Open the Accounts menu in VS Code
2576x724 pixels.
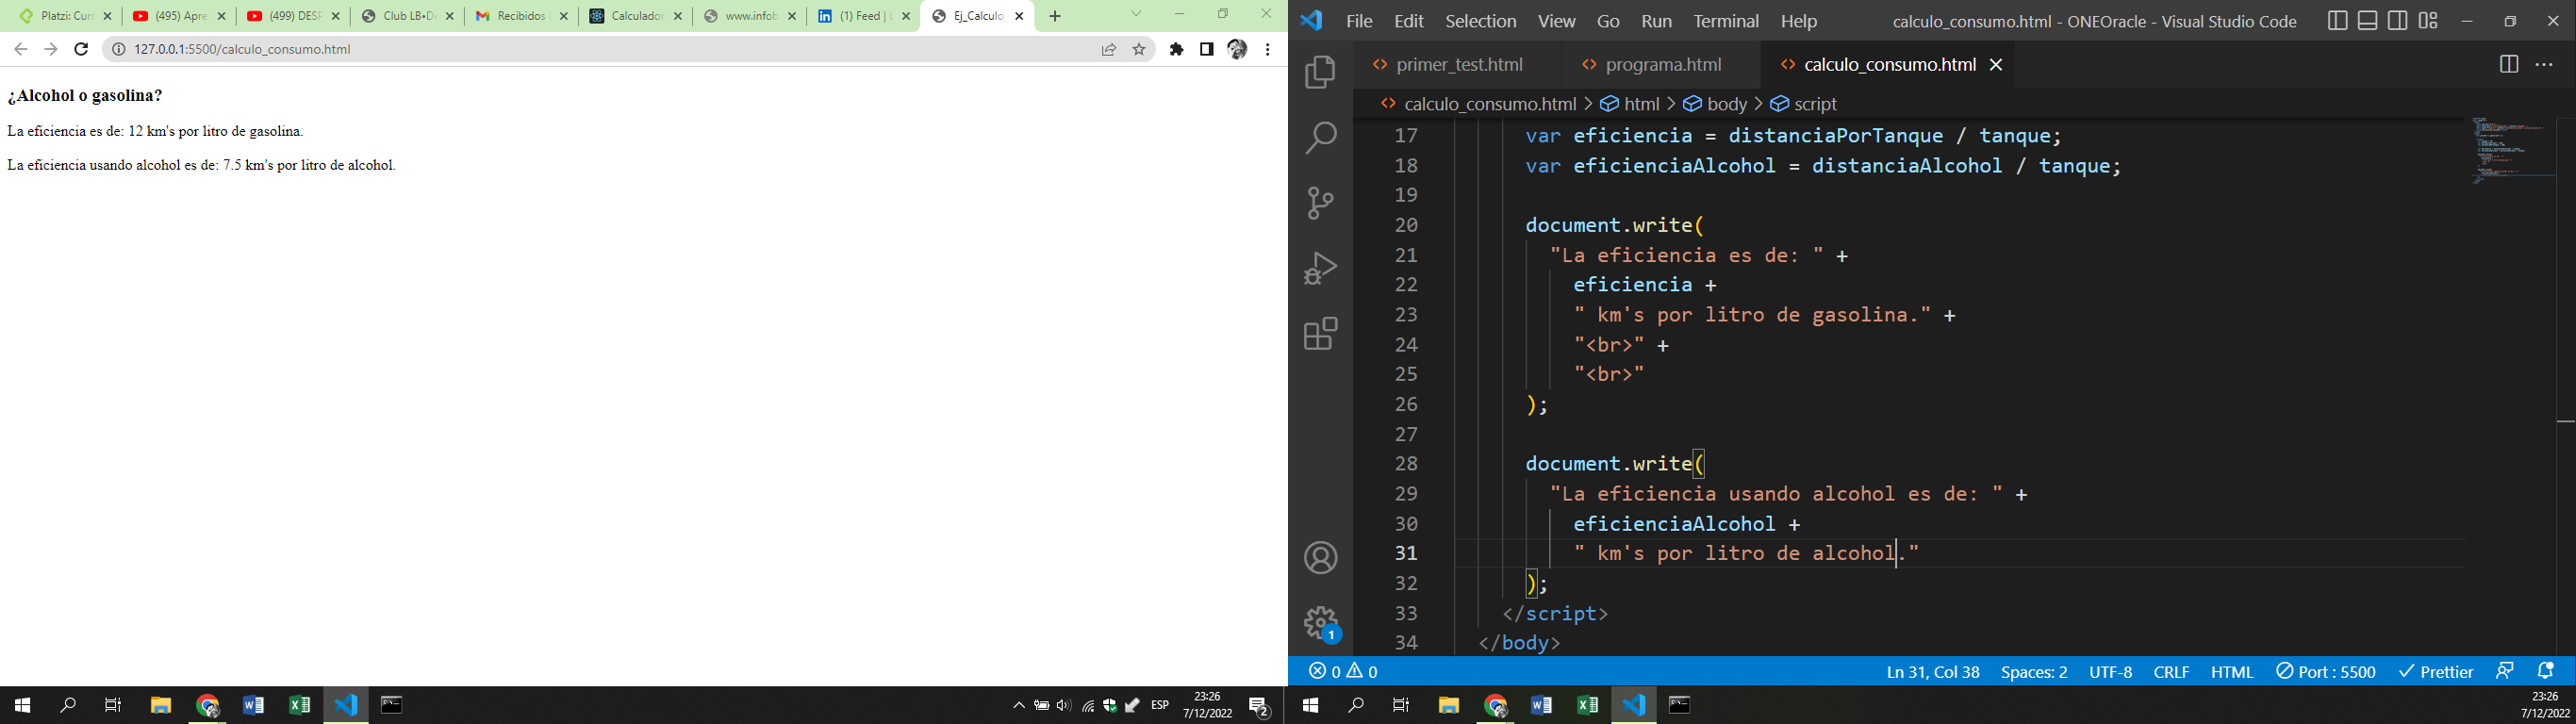coord(1320,558)
